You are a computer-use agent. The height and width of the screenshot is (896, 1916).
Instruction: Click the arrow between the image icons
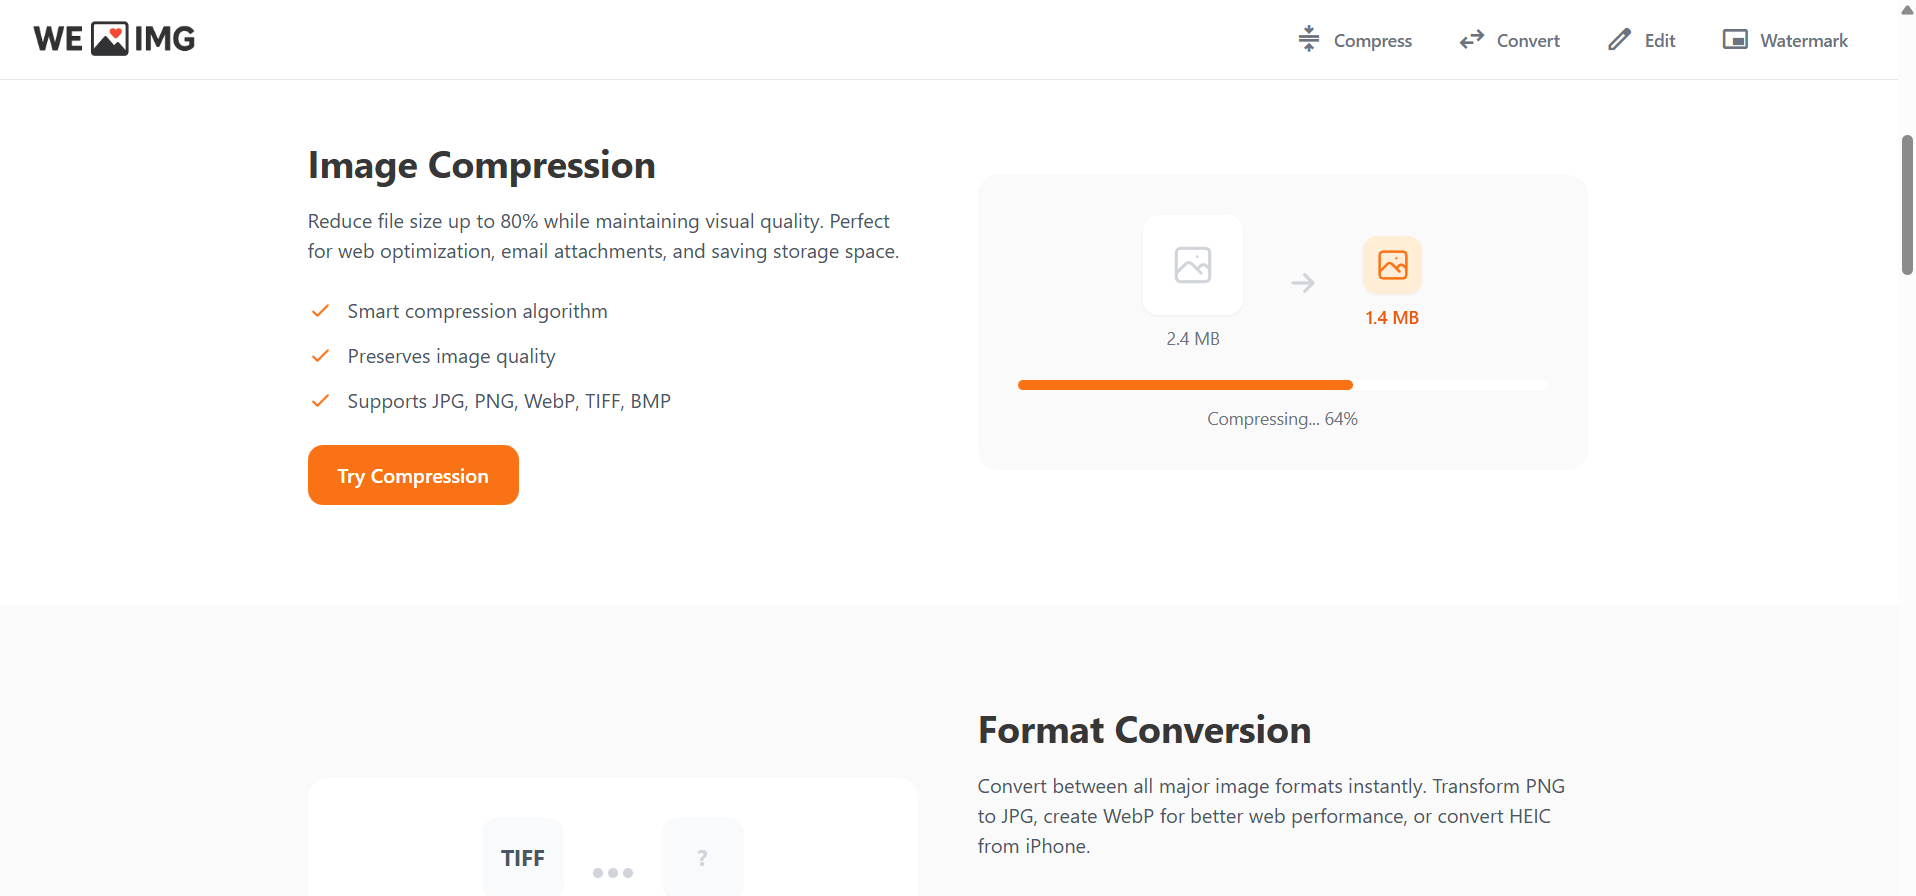click(x=1302, y=283)
